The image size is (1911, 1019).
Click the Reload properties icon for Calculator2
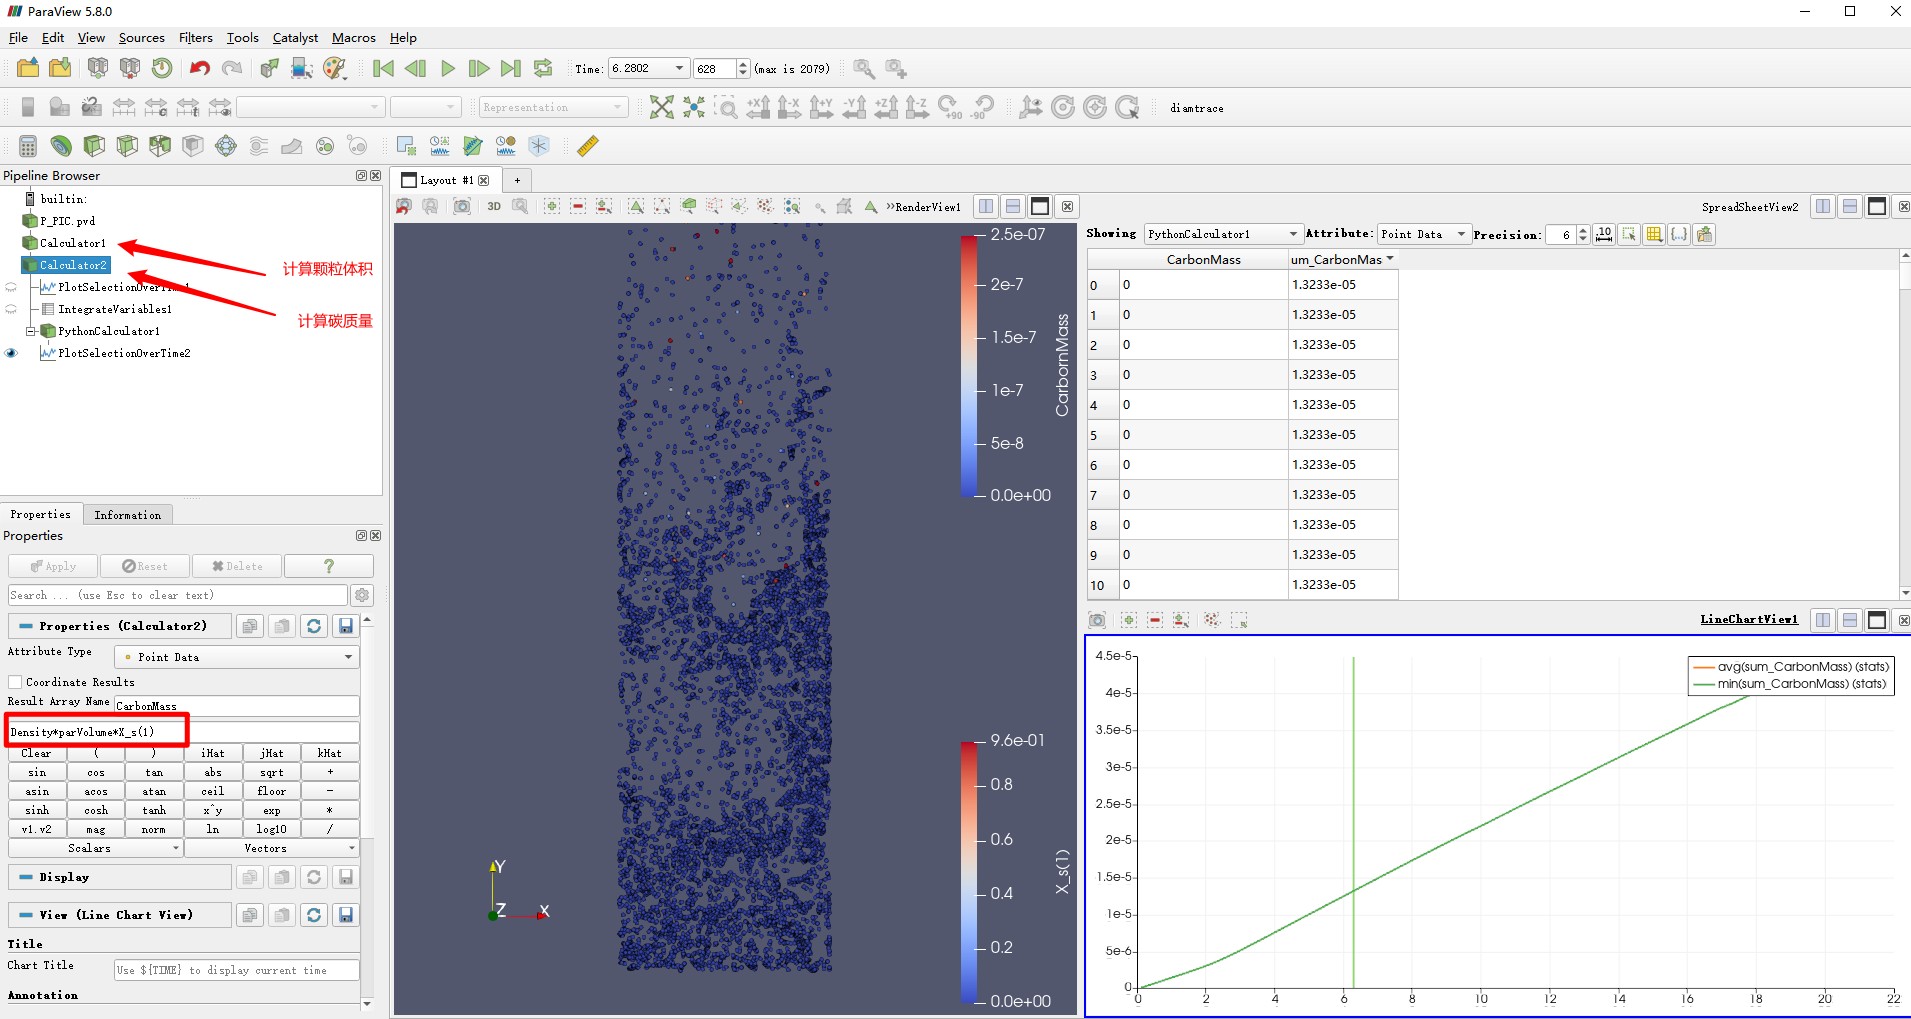[314, 626]
